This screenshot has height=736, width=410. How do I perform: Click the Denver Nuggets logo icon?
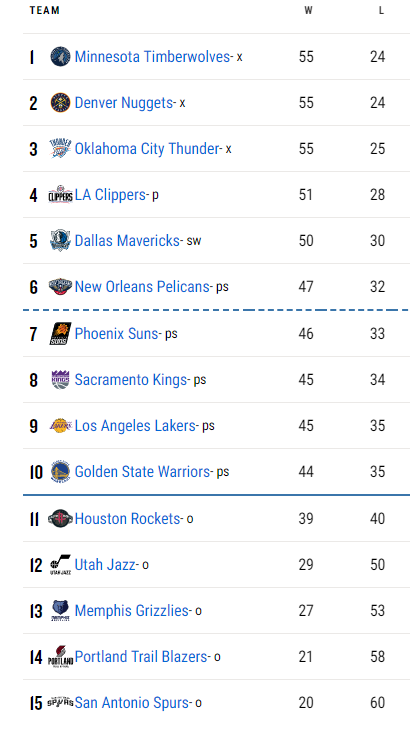pyautogui.click(x=60, y=103)
